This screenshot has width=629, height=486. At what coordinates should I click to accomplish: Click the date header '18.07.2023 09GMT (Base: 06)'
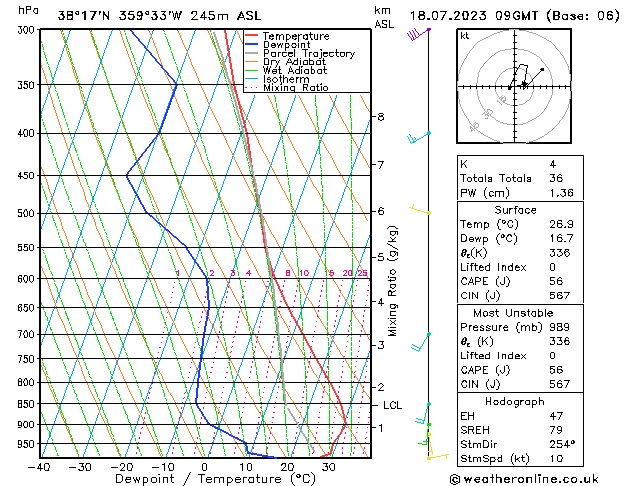(x=514, y=16)
